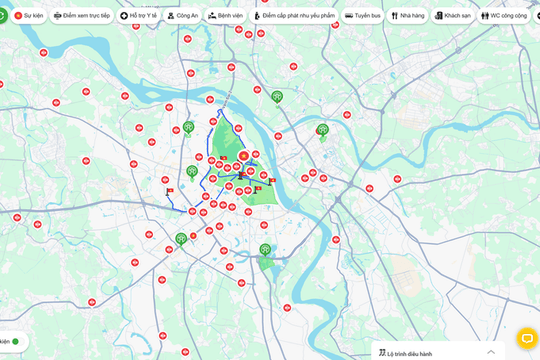
Task: Select Điểm cấp phát nhu yếu phẩm filter
Action: coord(294,16)
